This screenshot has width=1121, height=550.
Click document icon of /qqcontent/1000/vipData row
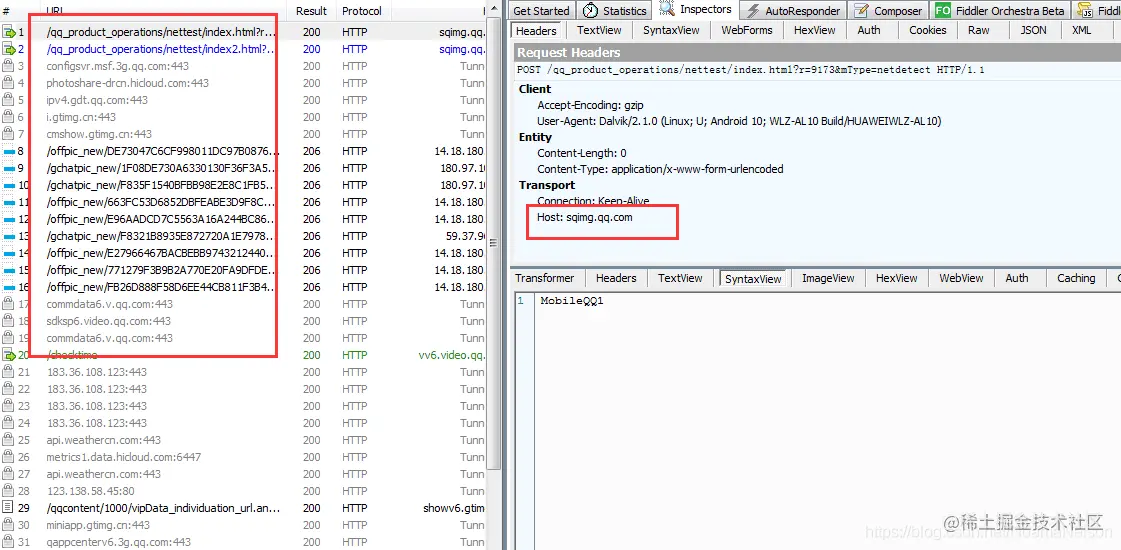click(x=8, y=508)
